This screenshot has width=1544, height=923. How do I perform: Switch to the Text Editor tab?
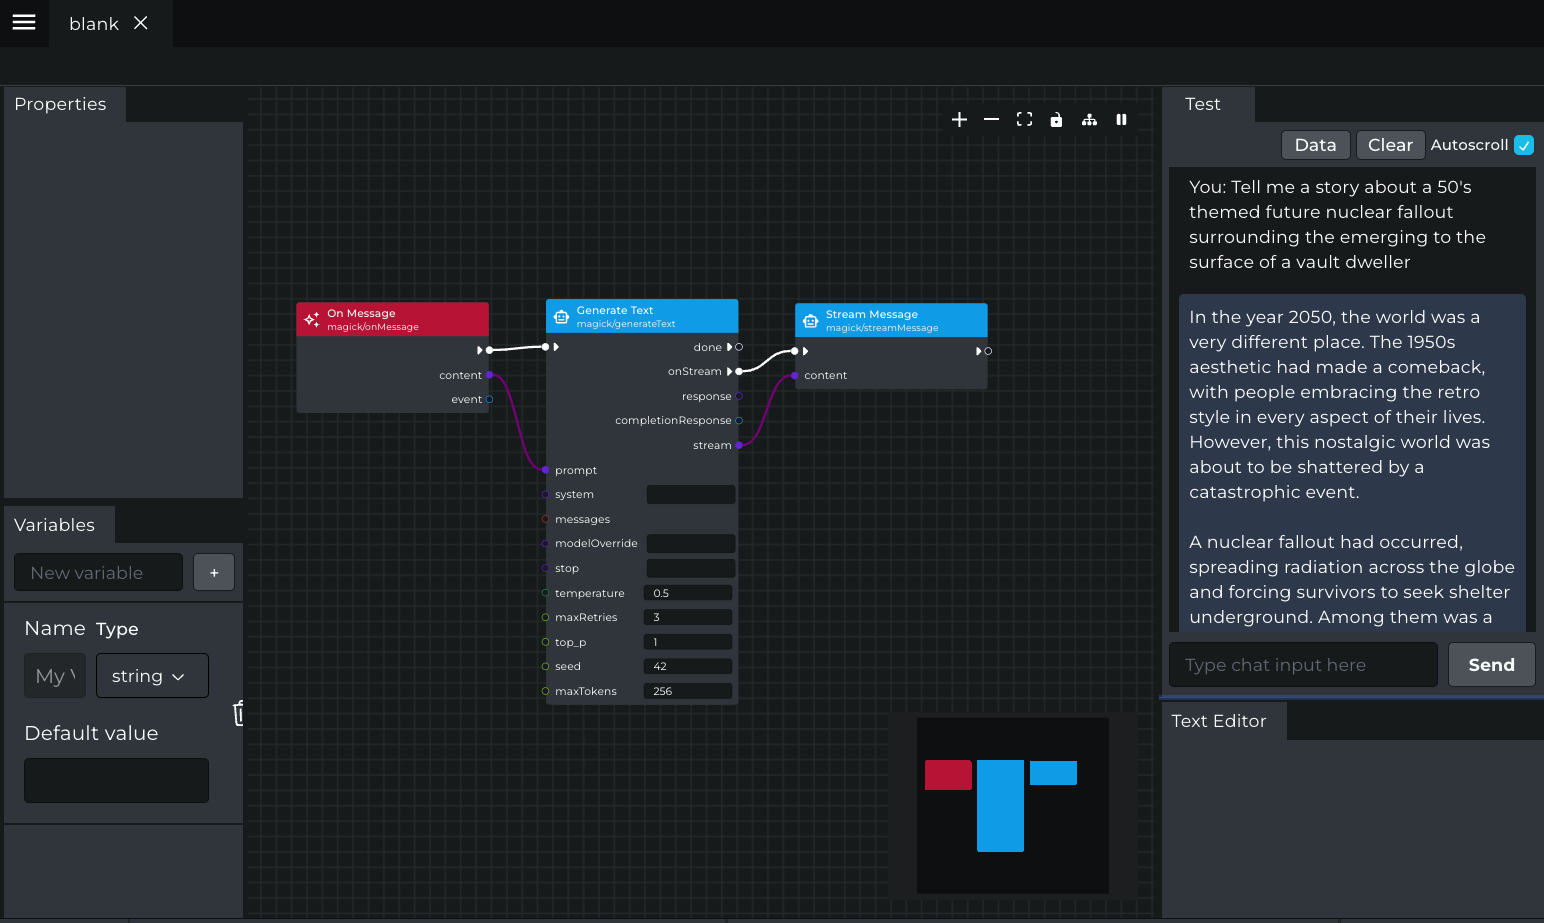(1218, 721)
